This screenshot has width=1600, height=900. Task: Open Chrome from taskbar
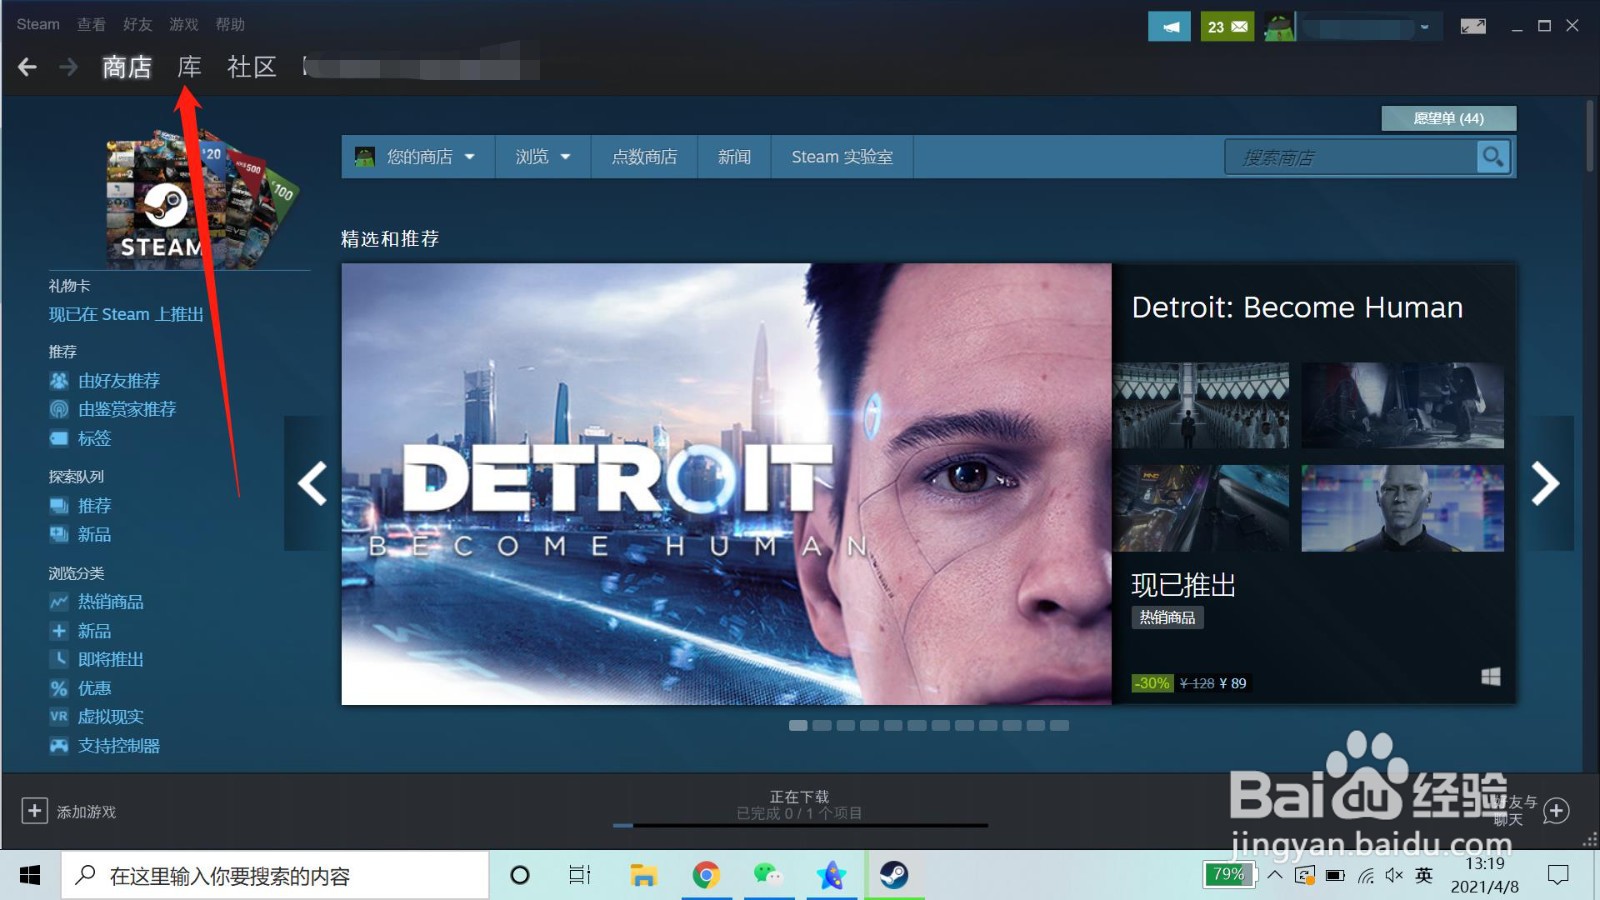(x=706, y=876)
